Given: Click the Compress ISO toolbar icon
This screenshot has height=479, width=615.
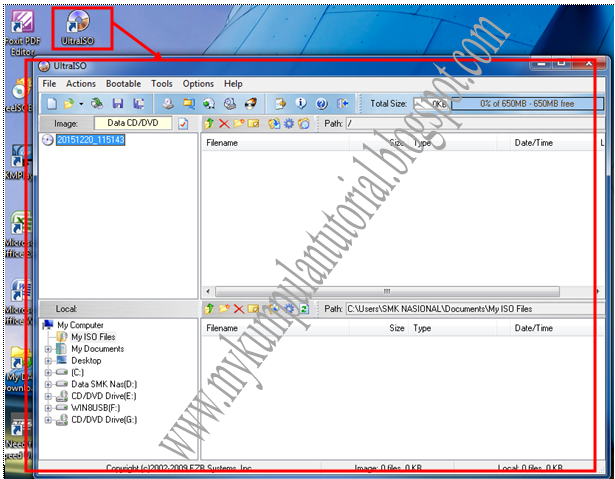Looking at the screenshot, I should pos(189,104).
